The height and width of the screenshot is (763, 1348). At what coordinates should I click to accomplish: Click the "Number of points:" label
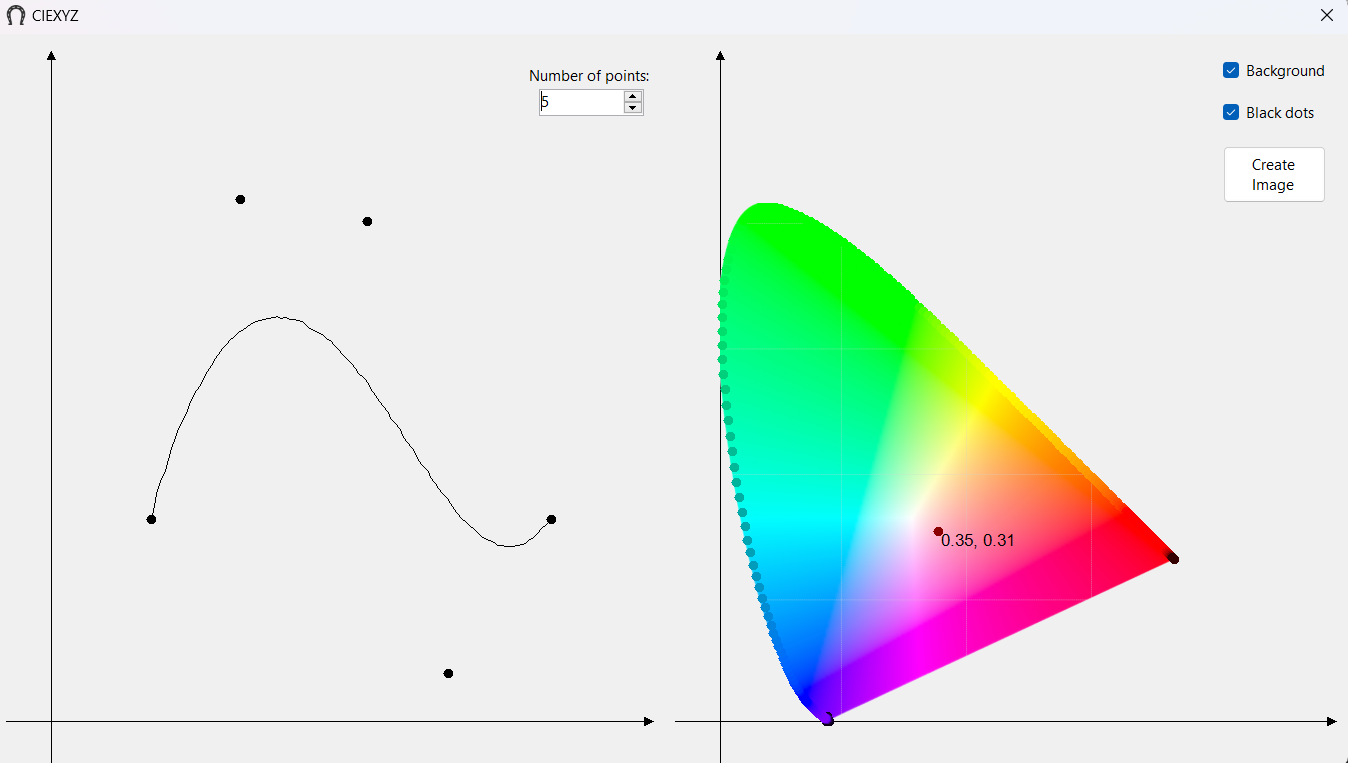pos(589,76)
